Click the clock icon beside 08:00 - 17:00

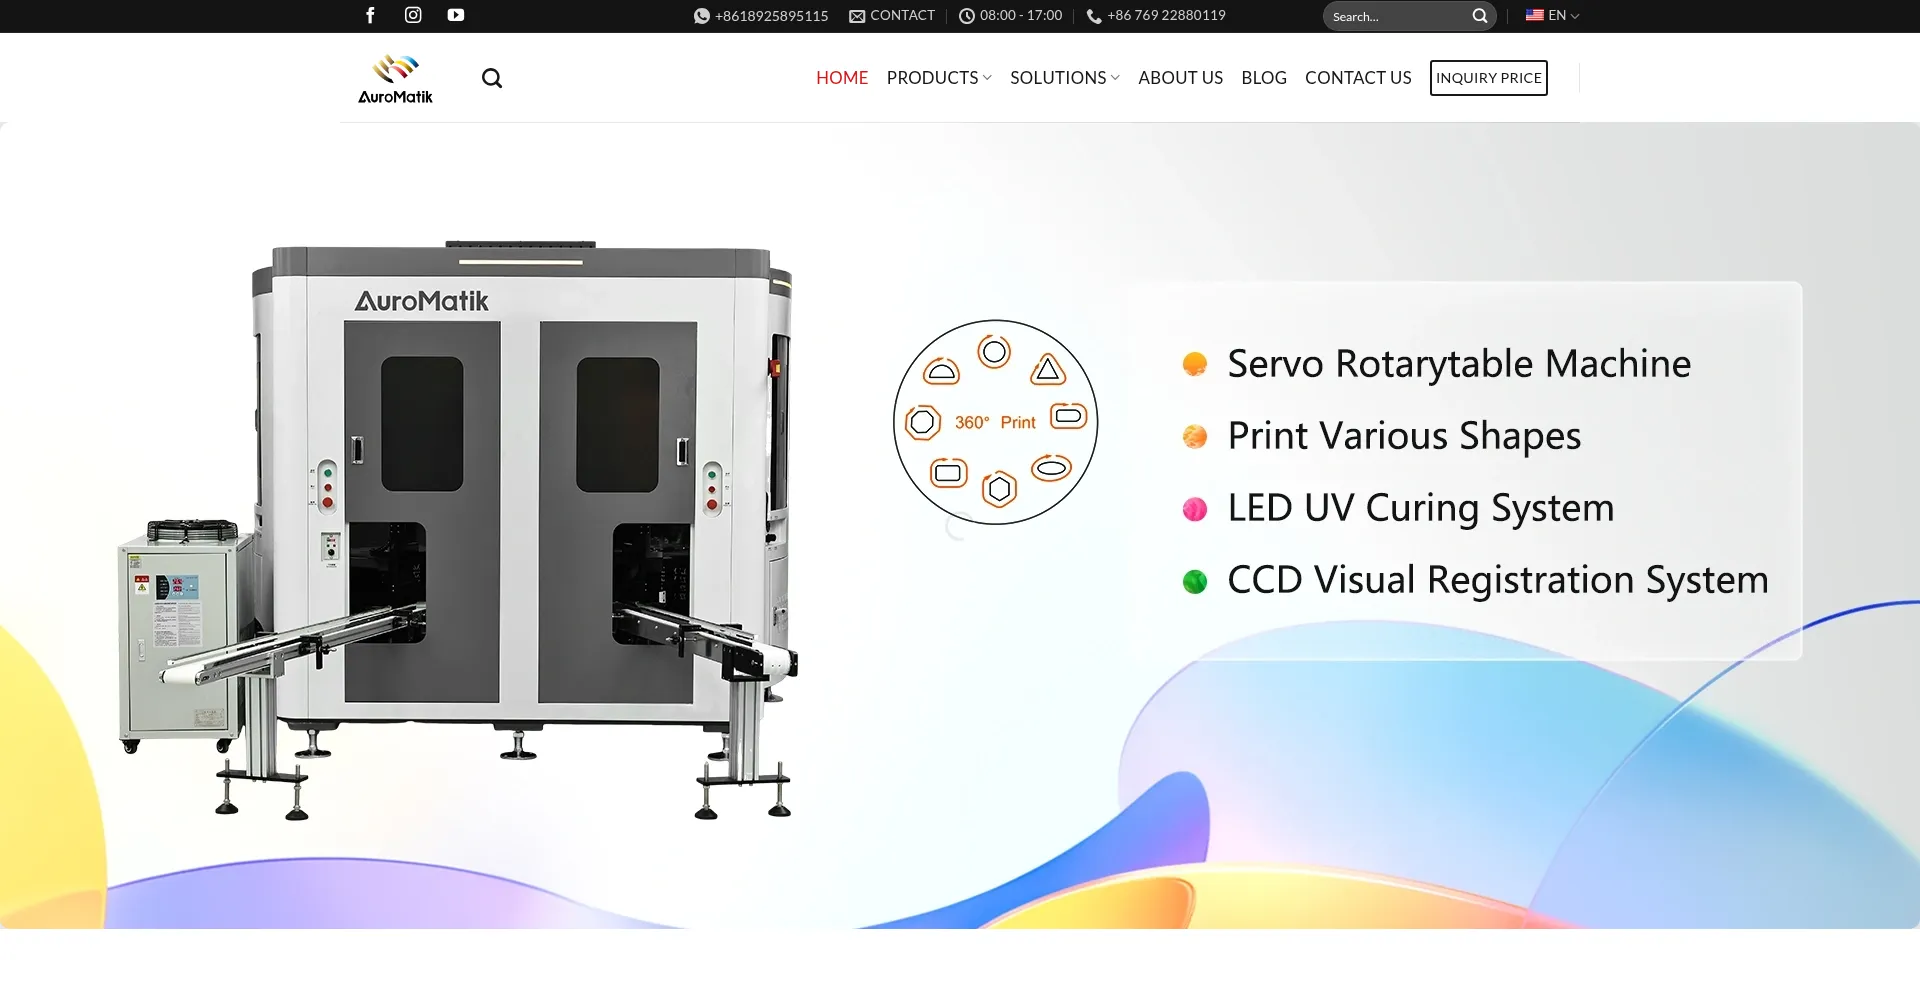coord(967,16)
